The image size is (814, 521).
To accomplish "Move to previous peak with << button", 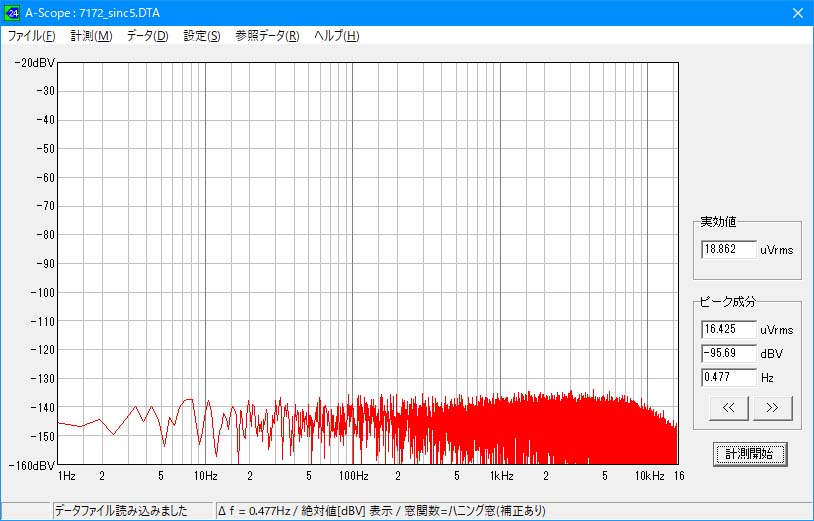I will pos(728,408).
